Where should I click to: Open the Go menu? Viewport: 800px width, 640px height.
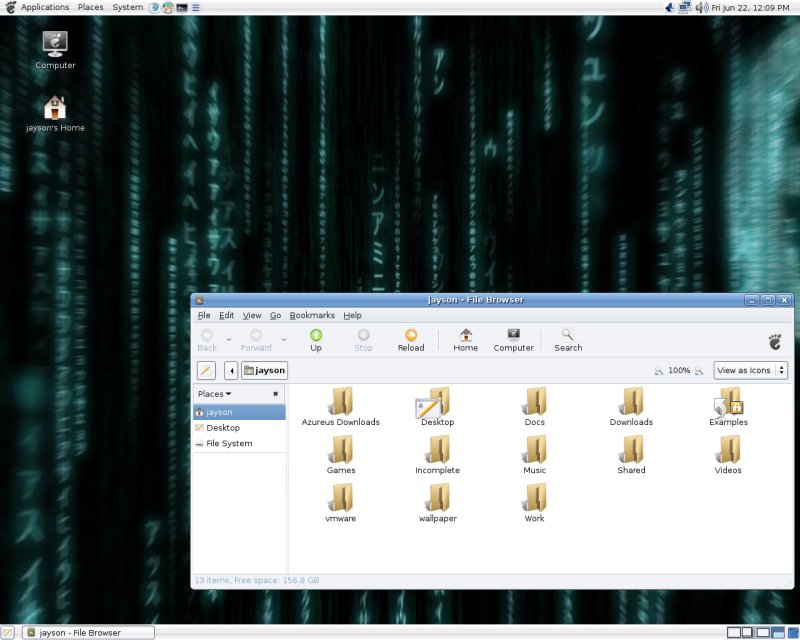click(276, 315)
